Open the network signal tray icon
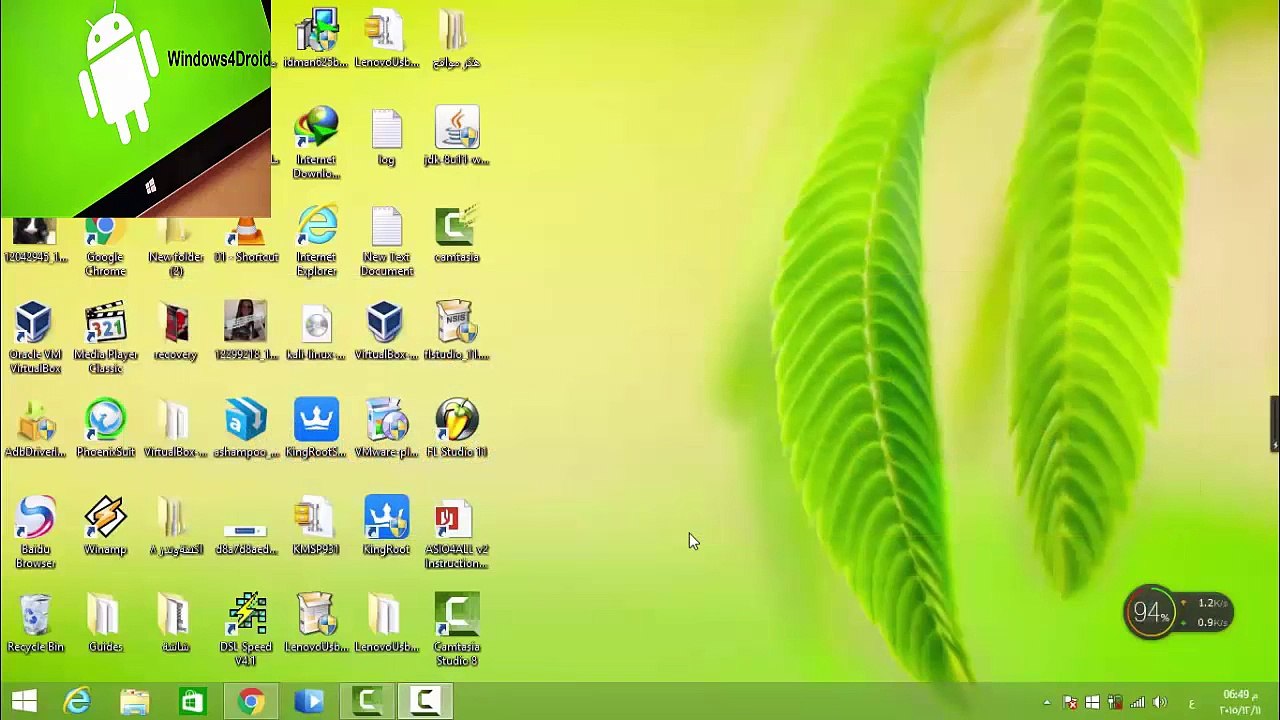The width and height of the screenshot is (1280, 720). 1138,703
